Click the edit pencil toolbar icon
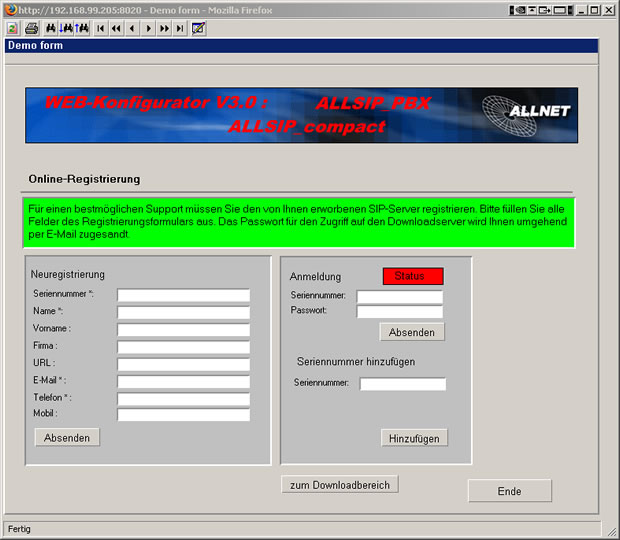Viewport: 620px width, 540px height. pyautogui.click(x=198, y=28)
